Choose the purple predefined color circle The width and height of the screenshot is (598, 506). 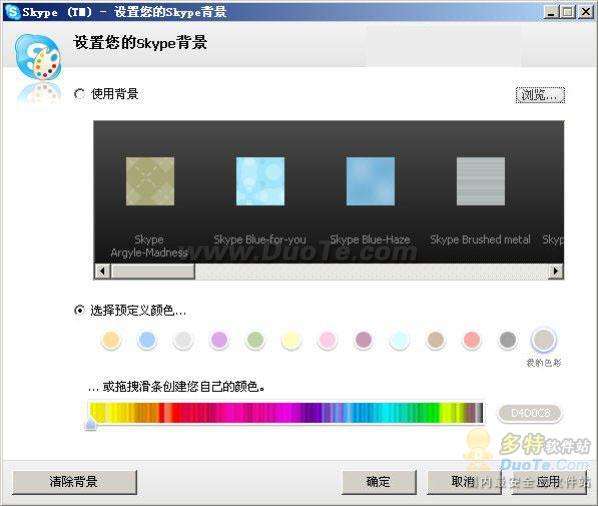[x=219, y=339]
